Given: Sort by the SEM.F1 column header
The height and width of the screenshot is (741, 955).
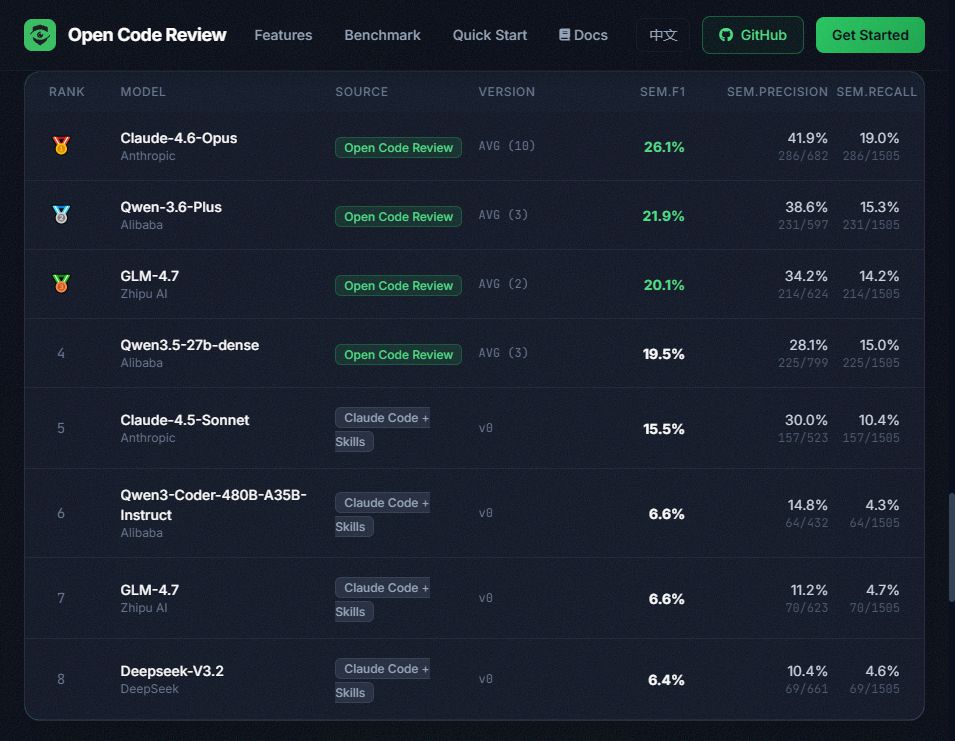Looking at the screenshot, I should [662, 92].
